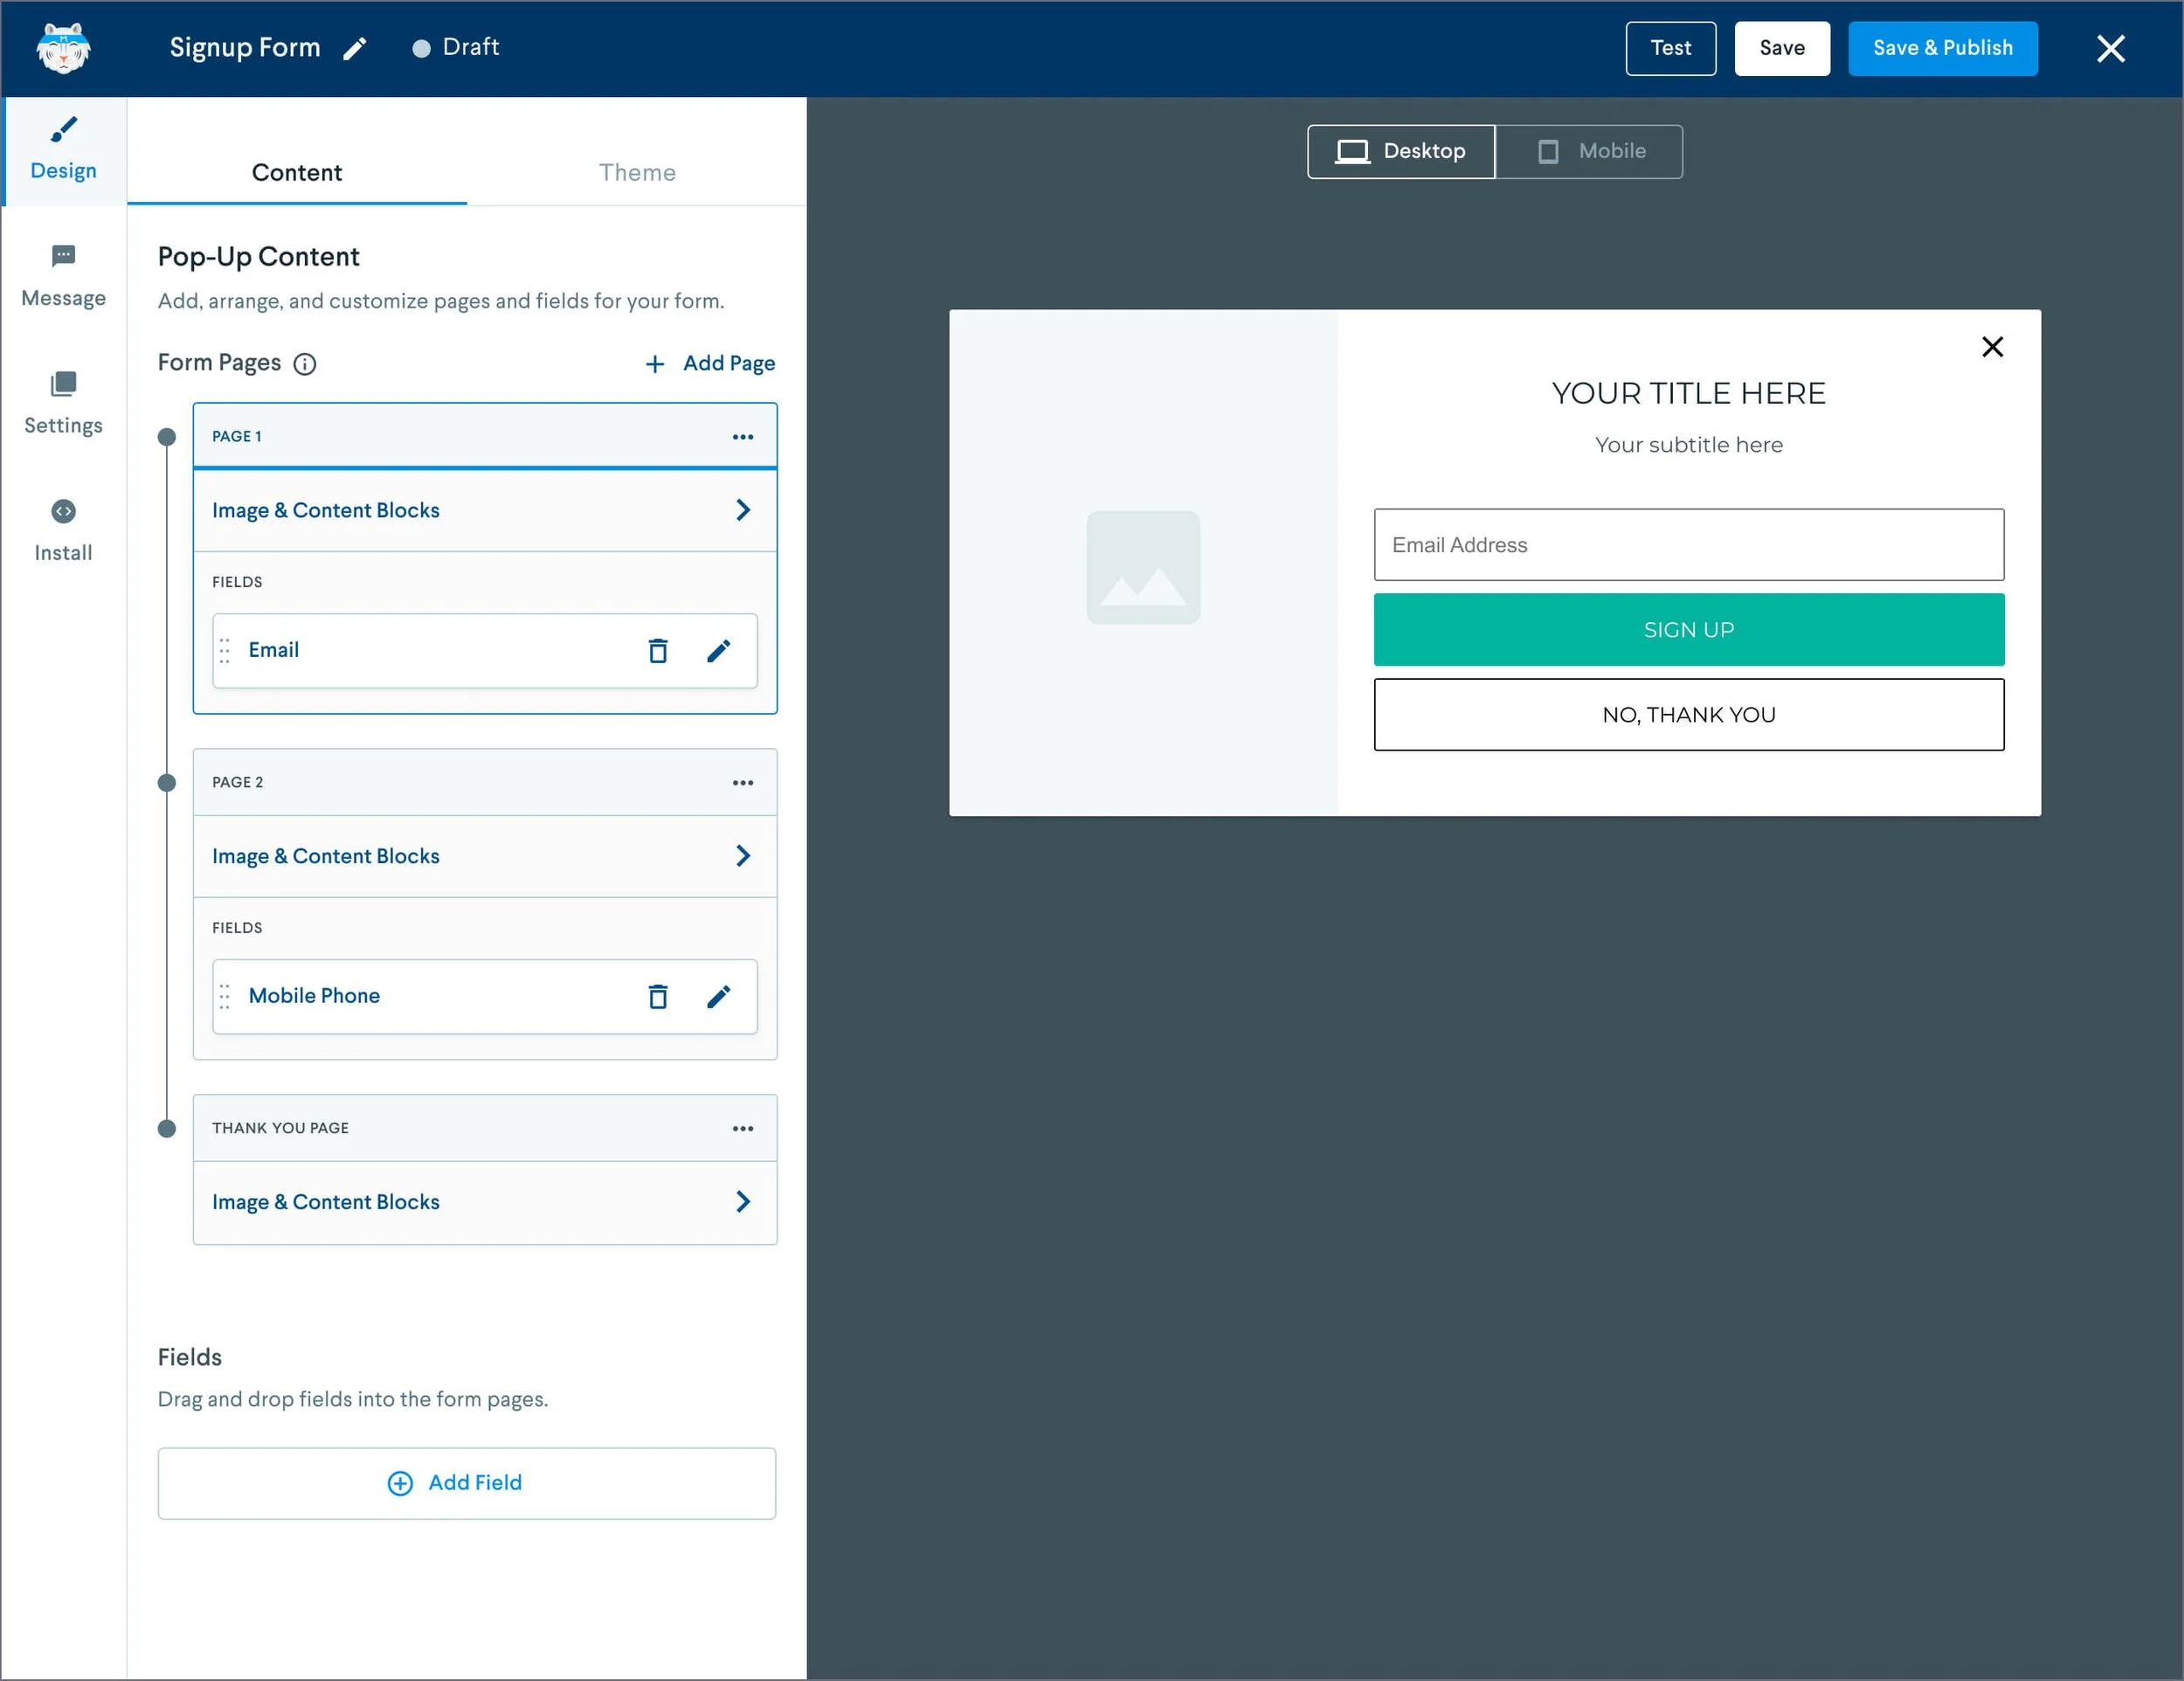Switch preview to Mobile view

point(1590,152)
